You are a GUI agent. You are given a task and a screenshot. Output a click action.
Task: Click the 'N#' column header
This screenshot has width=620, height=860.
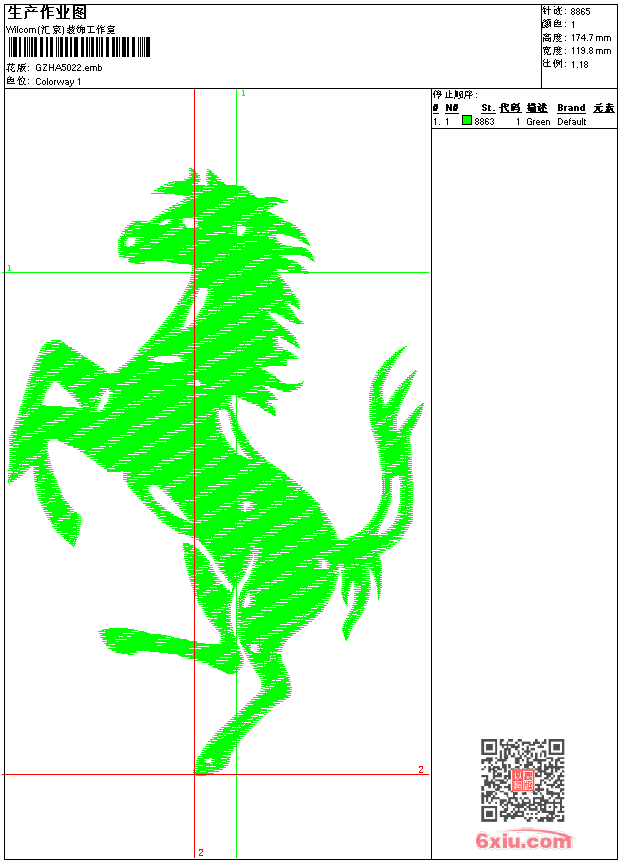[x=452, y=108]
